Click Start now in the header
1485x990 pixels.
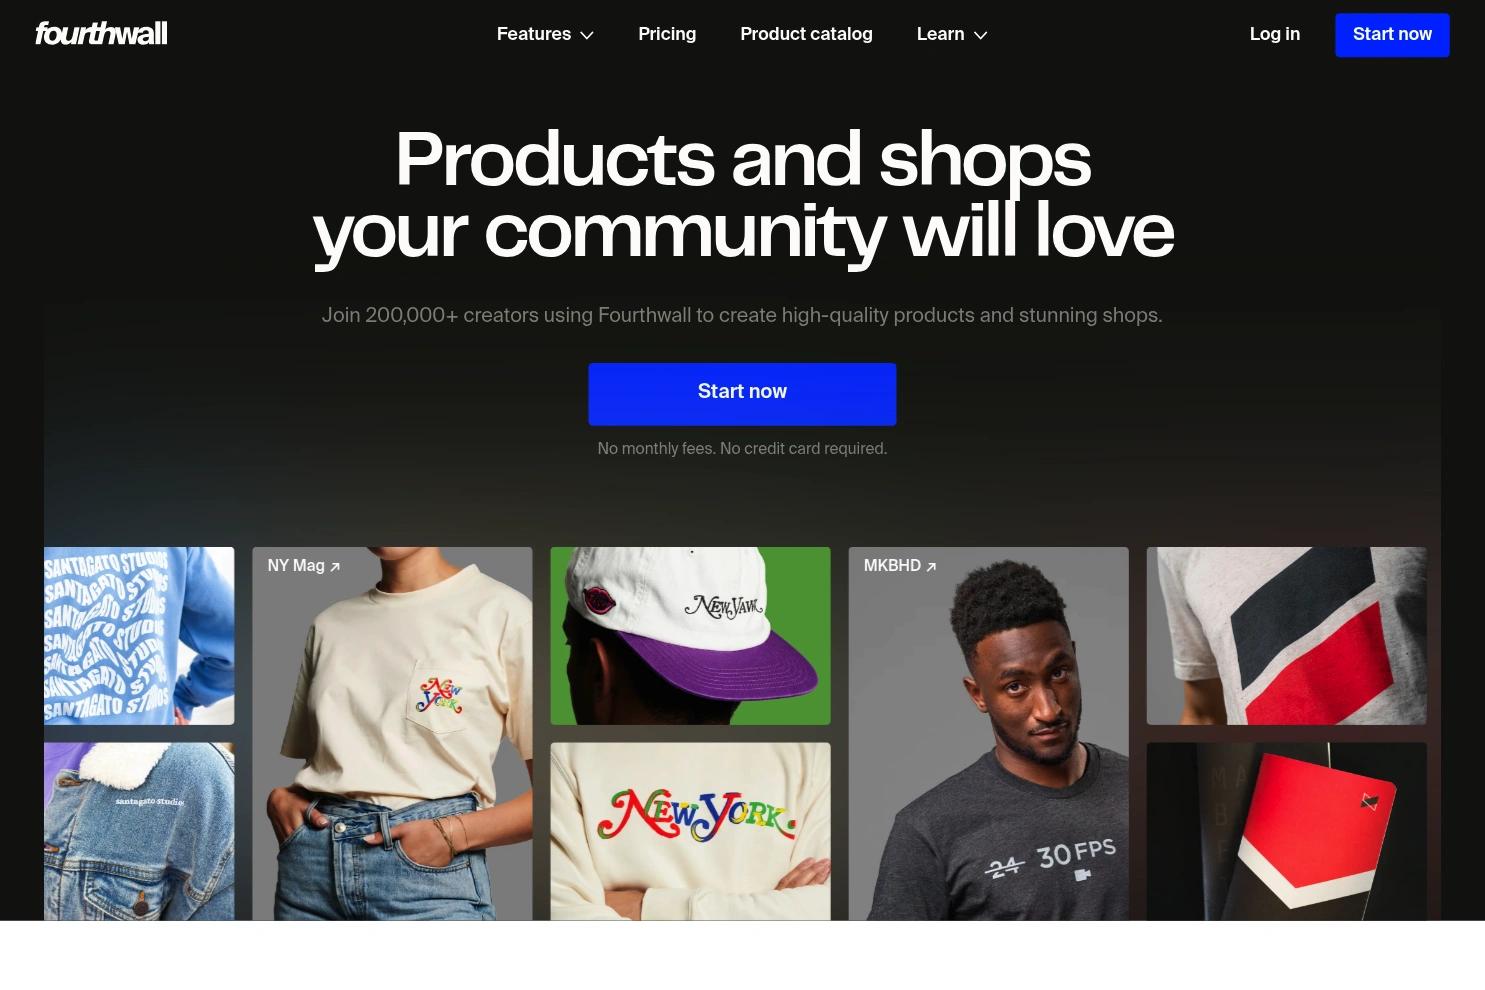[x=1392, y=35]
